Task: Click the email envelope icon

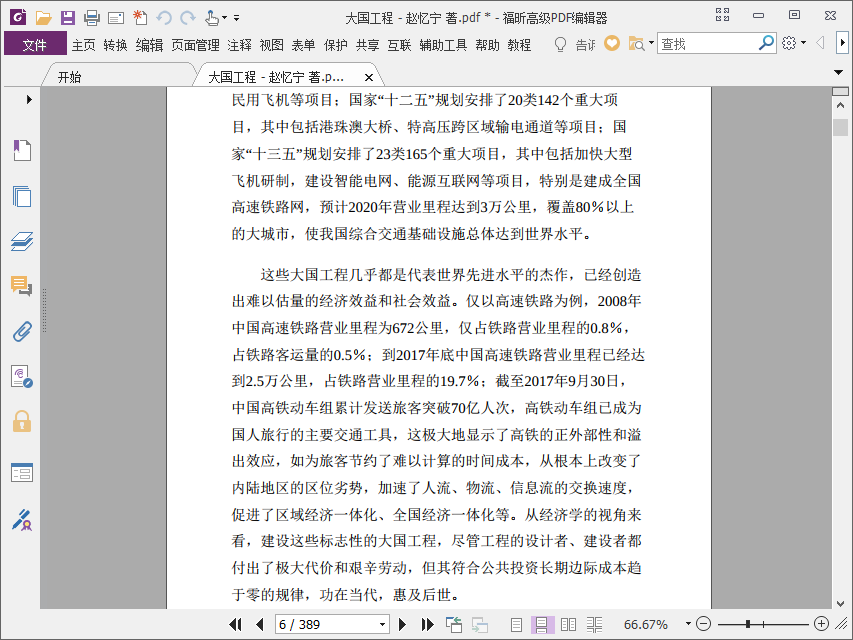Action: [x=116, y=19]
